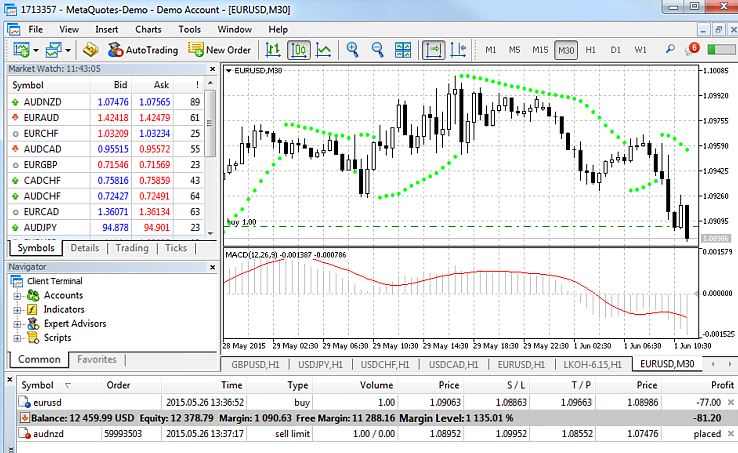
Task: Switch to M5 timeframe
Action: (x=514, y=49)
